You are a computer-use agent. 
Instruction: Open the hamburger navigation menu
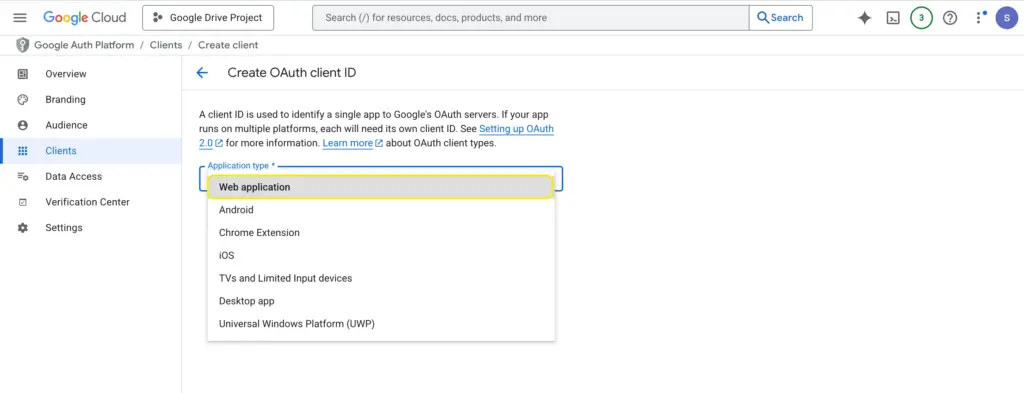click(20, 18)
